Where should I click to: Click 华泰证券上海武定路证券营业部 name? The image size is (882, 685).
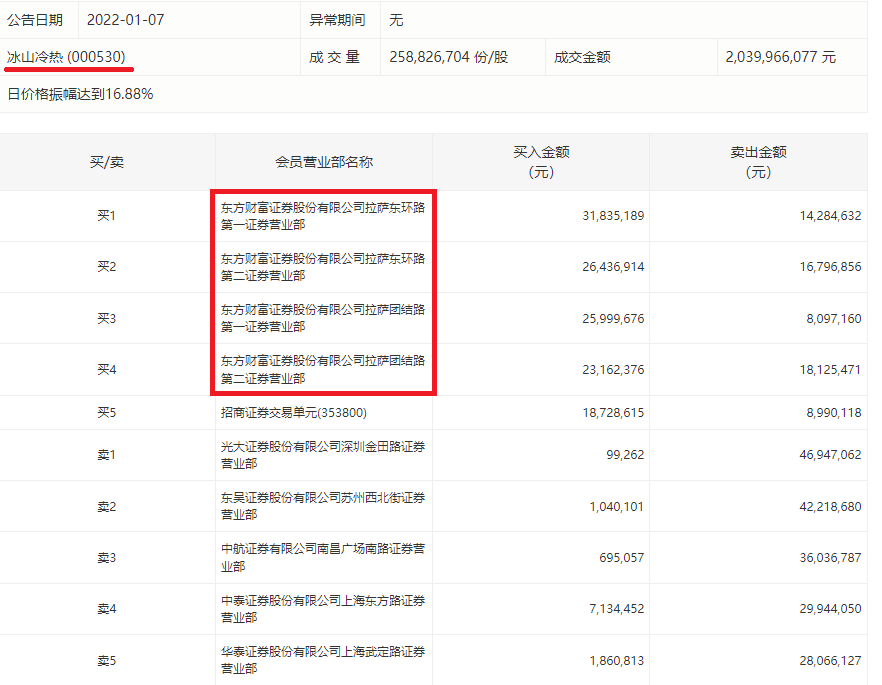323,660
